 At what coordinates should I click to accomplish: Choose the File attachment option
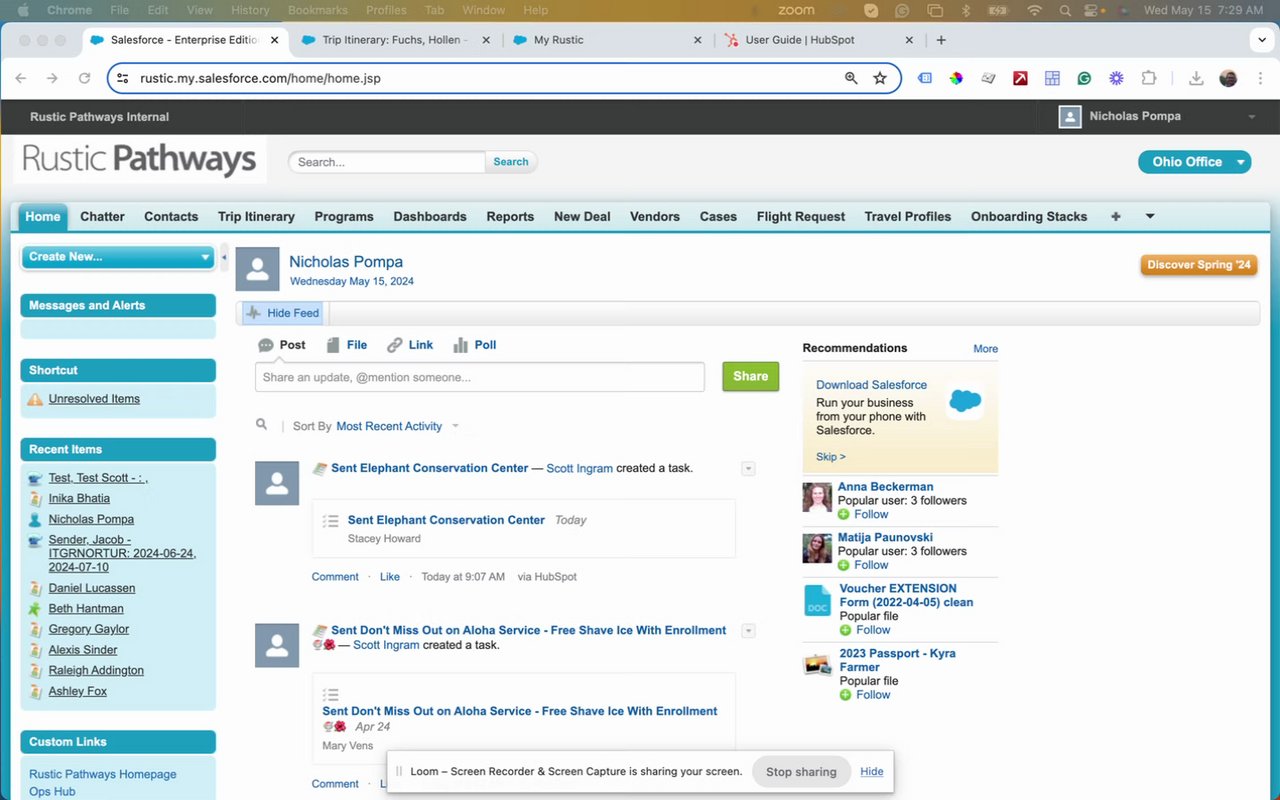pyautogui.click(x=346, y=345)
